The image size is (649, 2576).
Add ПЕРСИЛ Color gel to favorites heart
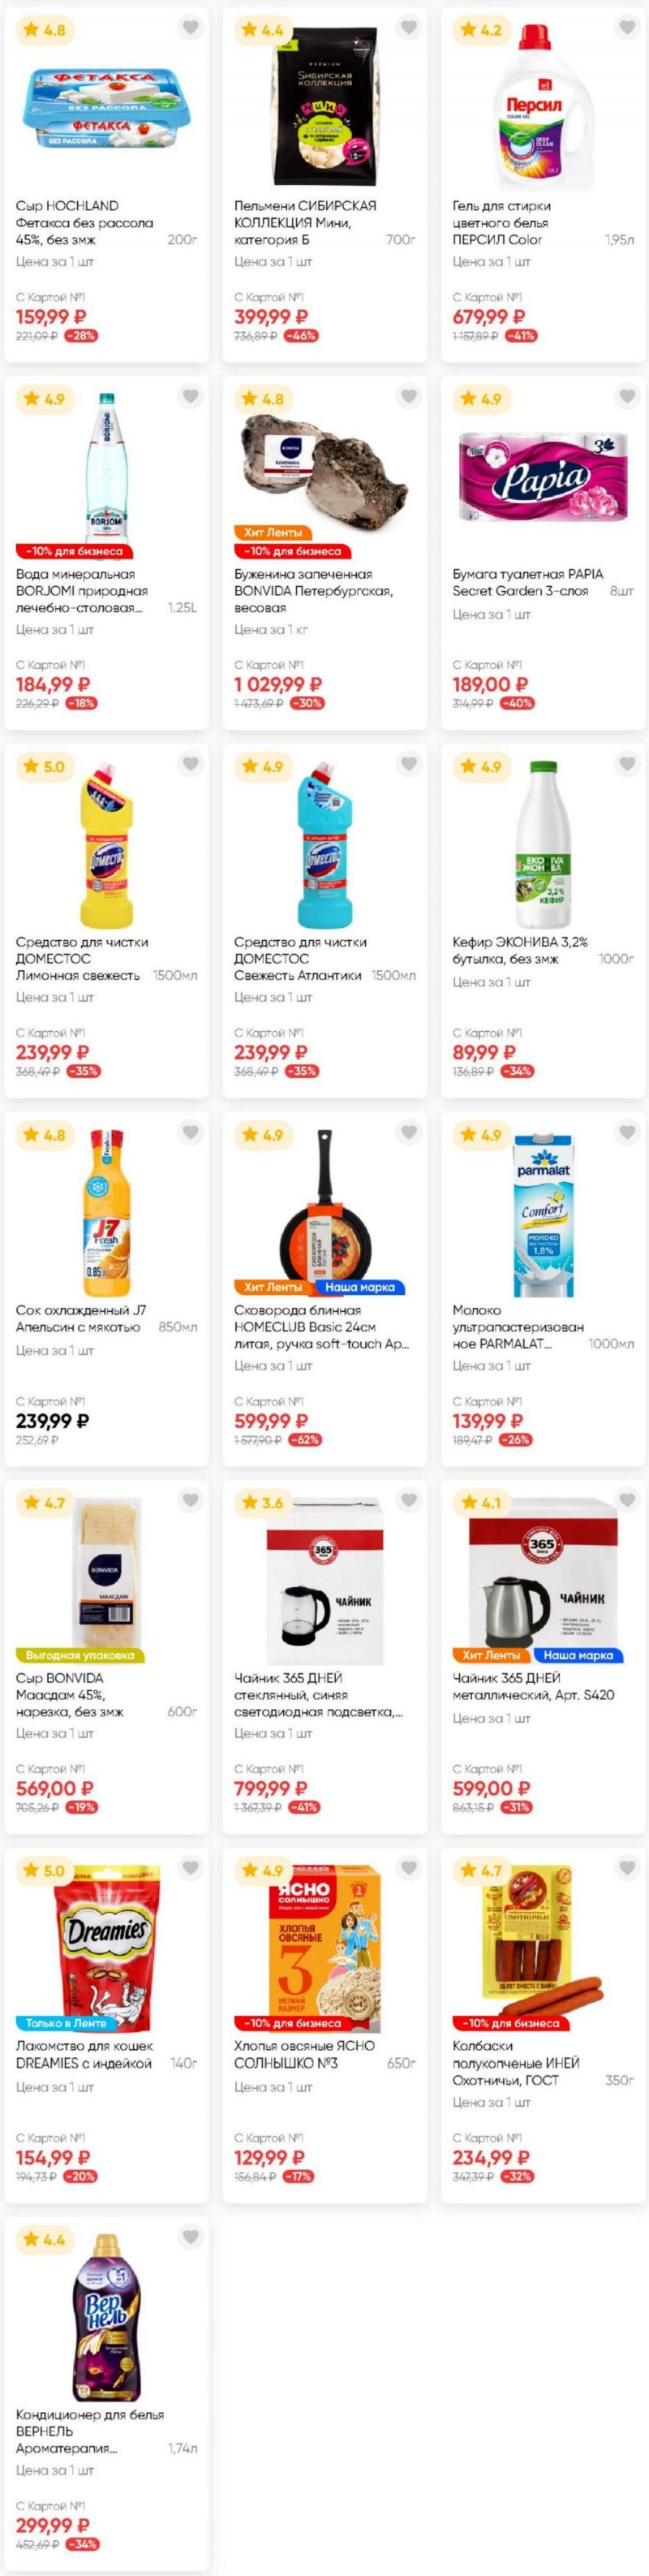pyautogui.click(x=627, y=28)
